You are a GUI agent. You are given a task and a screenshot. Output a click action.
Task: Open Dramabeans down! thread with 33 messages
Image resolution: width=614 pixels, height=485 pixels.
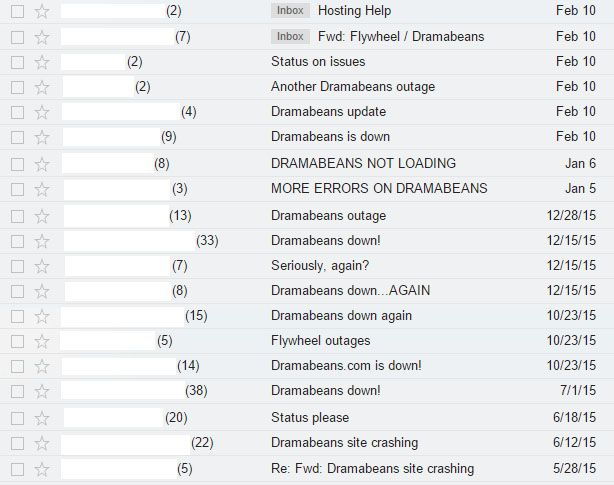pos(326,240)
